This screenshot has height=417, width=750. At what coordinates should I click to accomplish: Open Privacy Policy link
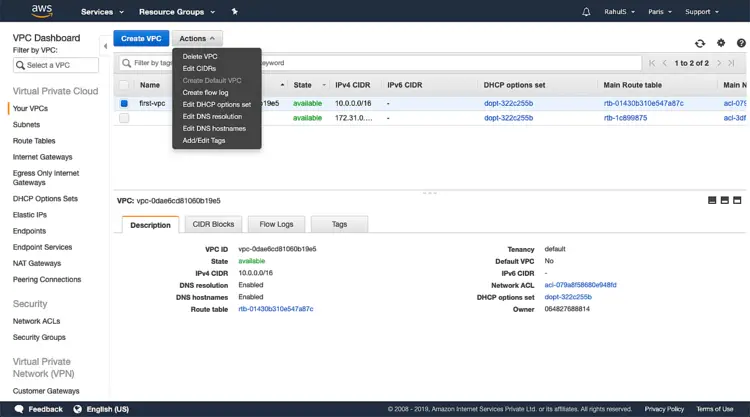point(664,409)
